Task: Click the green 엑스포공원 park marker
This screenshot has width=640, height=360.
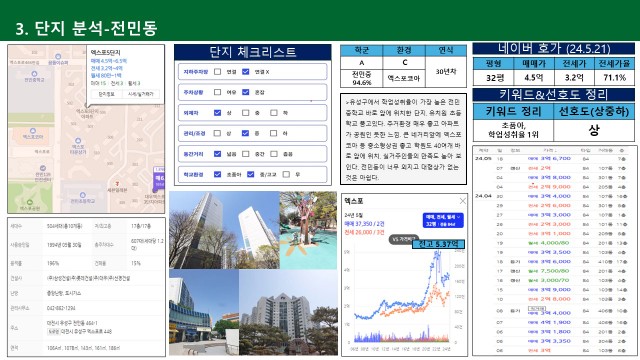Action: 29,202
